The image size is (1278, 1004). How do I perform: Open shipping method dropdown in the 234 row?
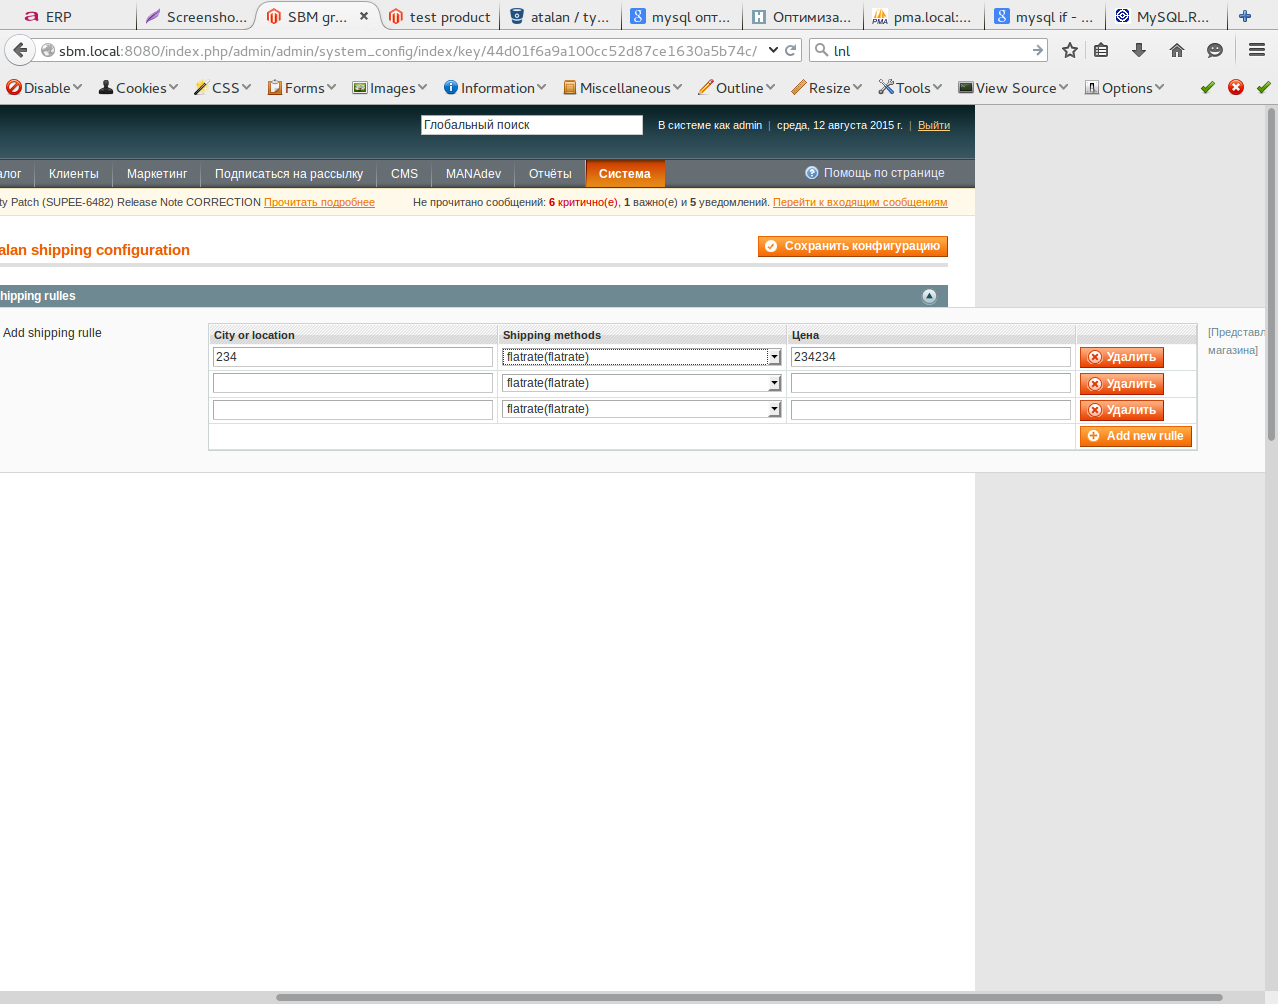642,357
